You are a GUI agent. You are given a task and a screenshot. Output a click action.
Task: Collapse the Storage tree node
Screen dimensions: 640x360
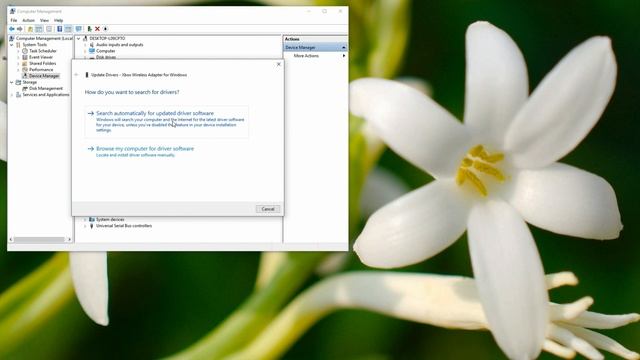tap(11, 82)
